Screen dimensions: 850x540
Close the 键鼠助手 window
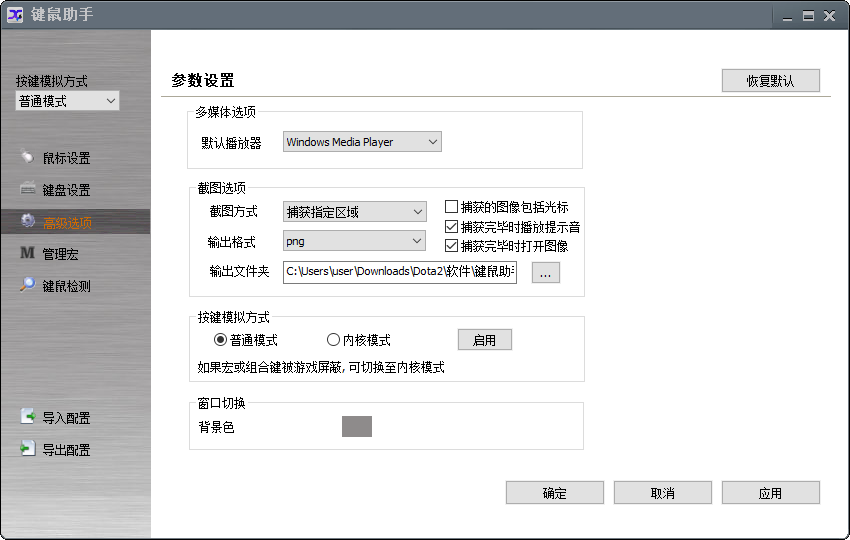point(829,16)
